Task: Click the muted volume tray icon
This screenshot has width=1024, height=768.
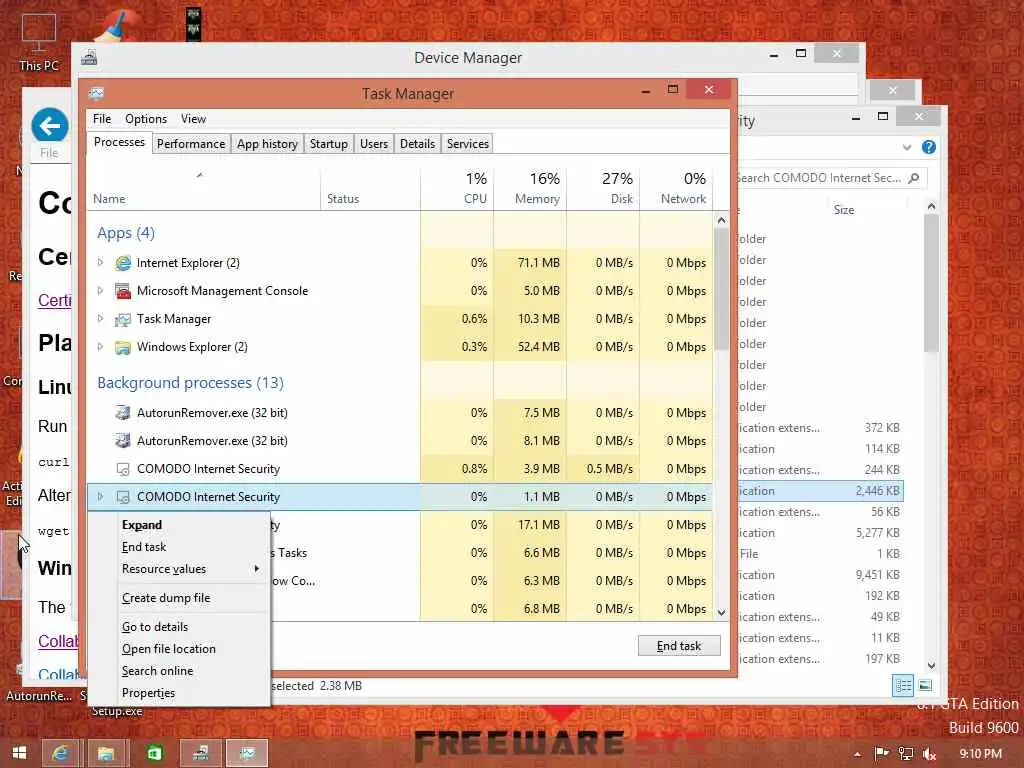Action: (929, 754)
